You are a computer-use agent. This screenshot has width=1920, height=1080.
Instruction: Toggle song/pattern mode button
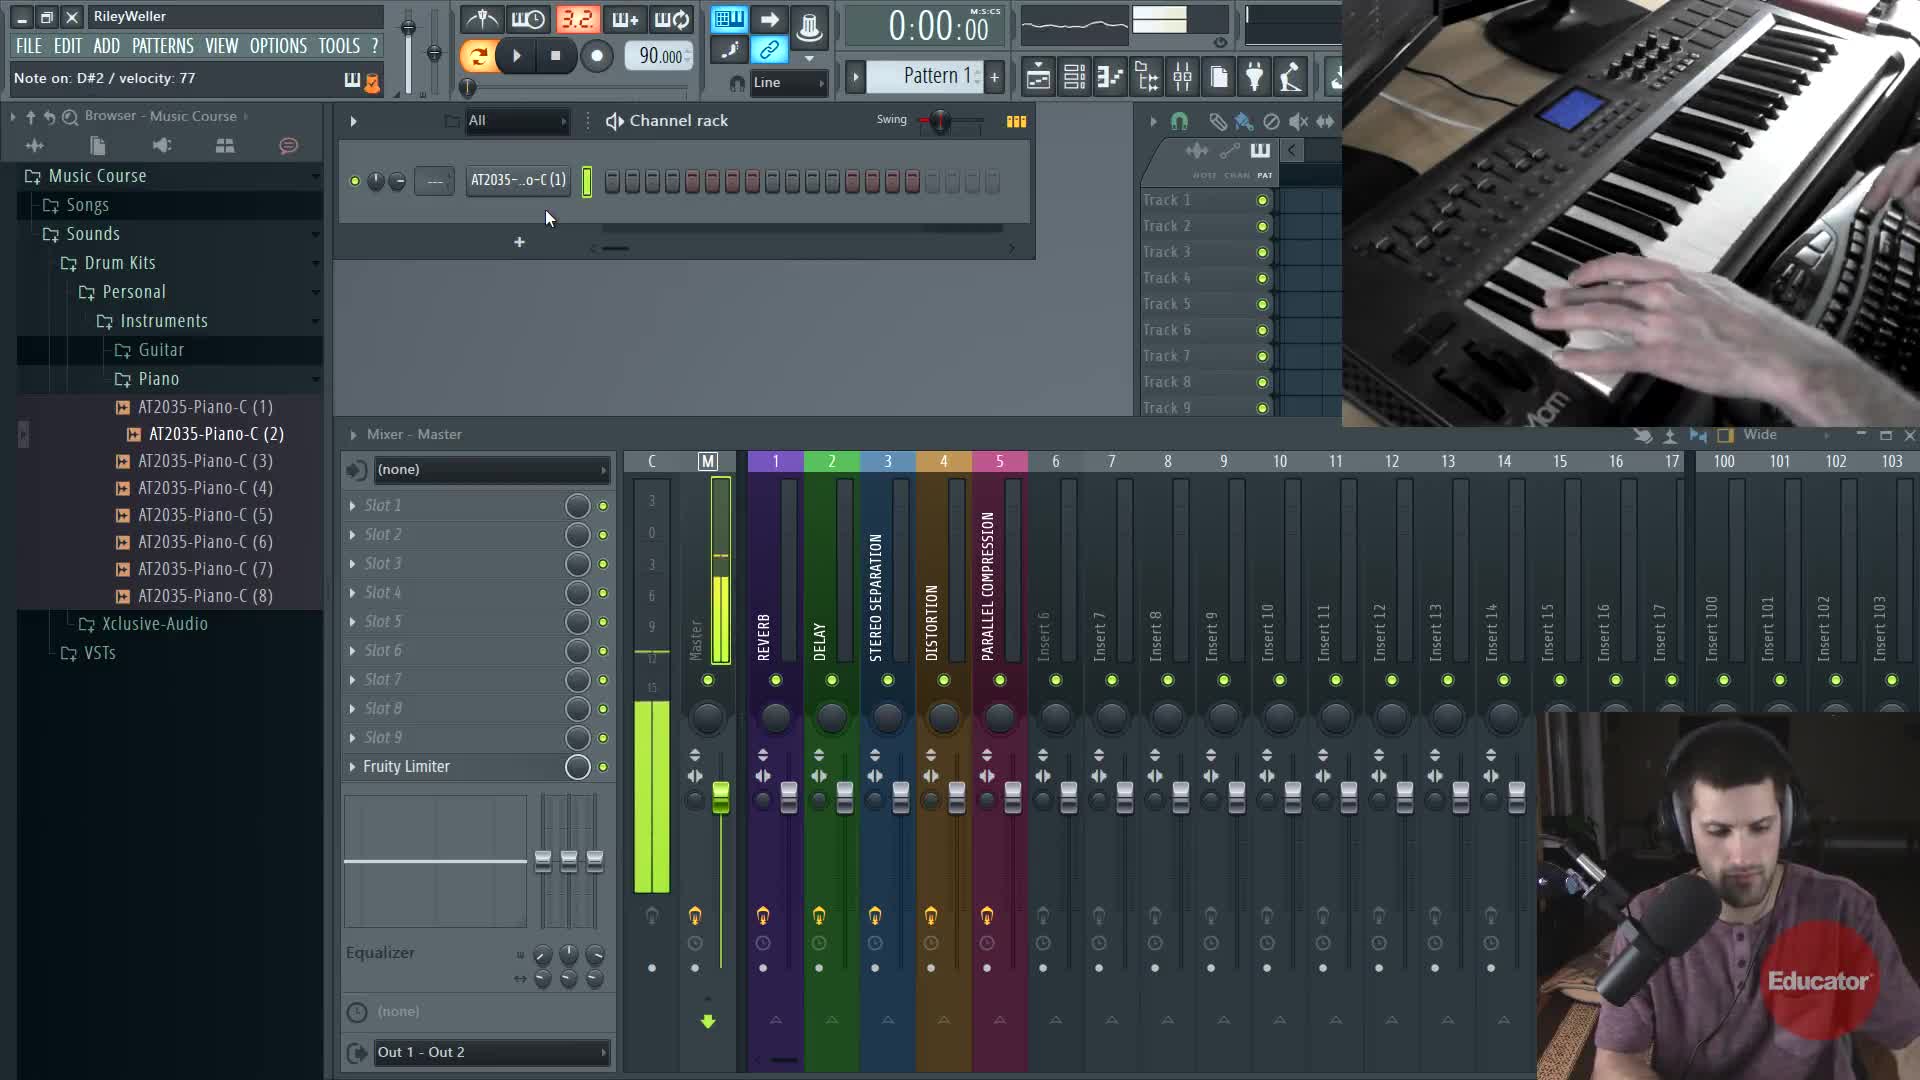point(478,56)
